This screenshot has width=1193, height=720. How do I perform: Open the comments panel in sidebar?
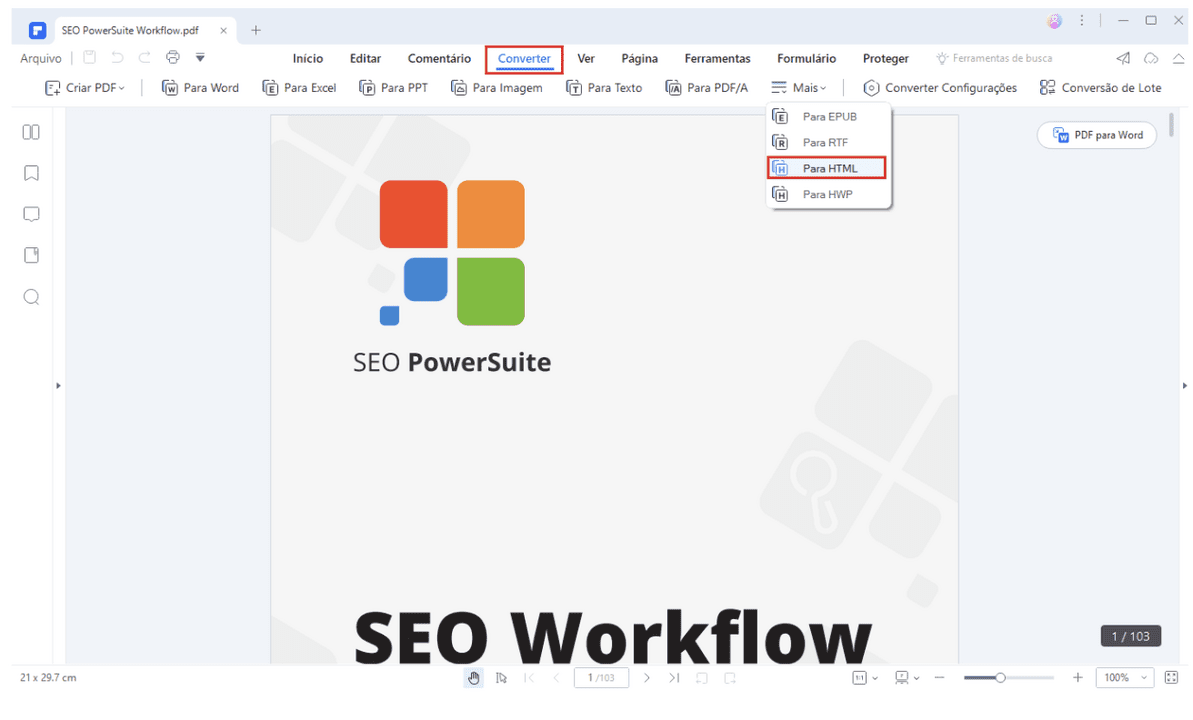coord(31,214)
